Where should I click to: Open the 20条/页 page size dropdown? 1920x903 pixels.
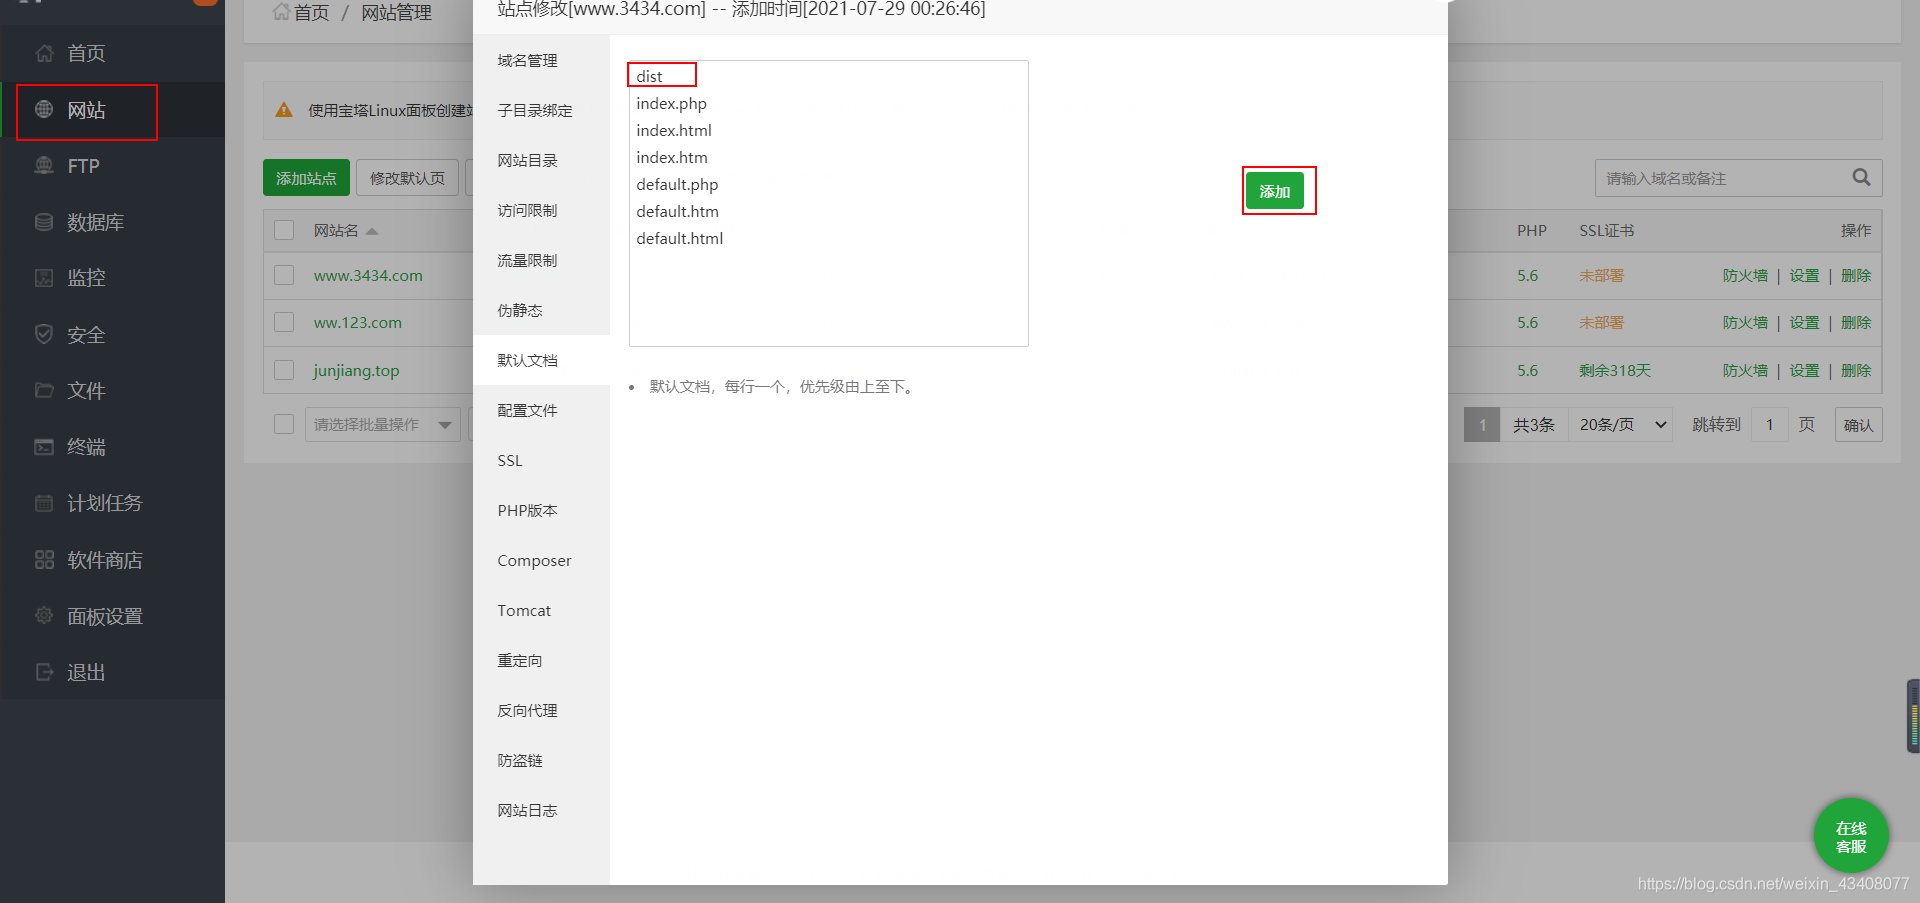(x=1619, y=423)
